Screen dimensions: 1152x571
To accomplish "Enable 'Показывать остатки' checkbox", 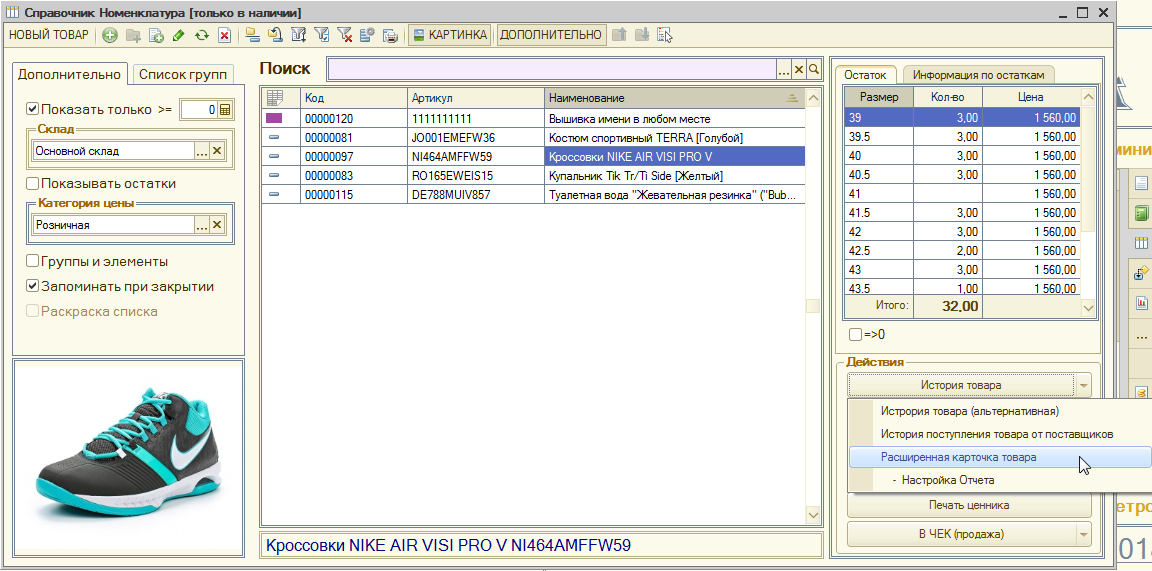I will click(x=32, y=184).
